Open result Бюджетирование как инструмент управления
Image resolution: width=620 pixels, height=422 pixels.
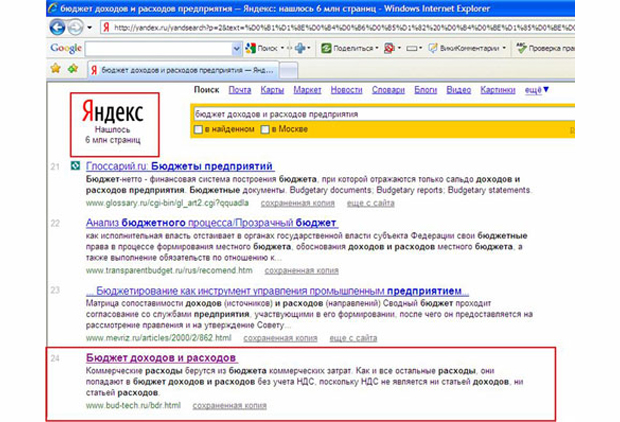tap(277, 291)
